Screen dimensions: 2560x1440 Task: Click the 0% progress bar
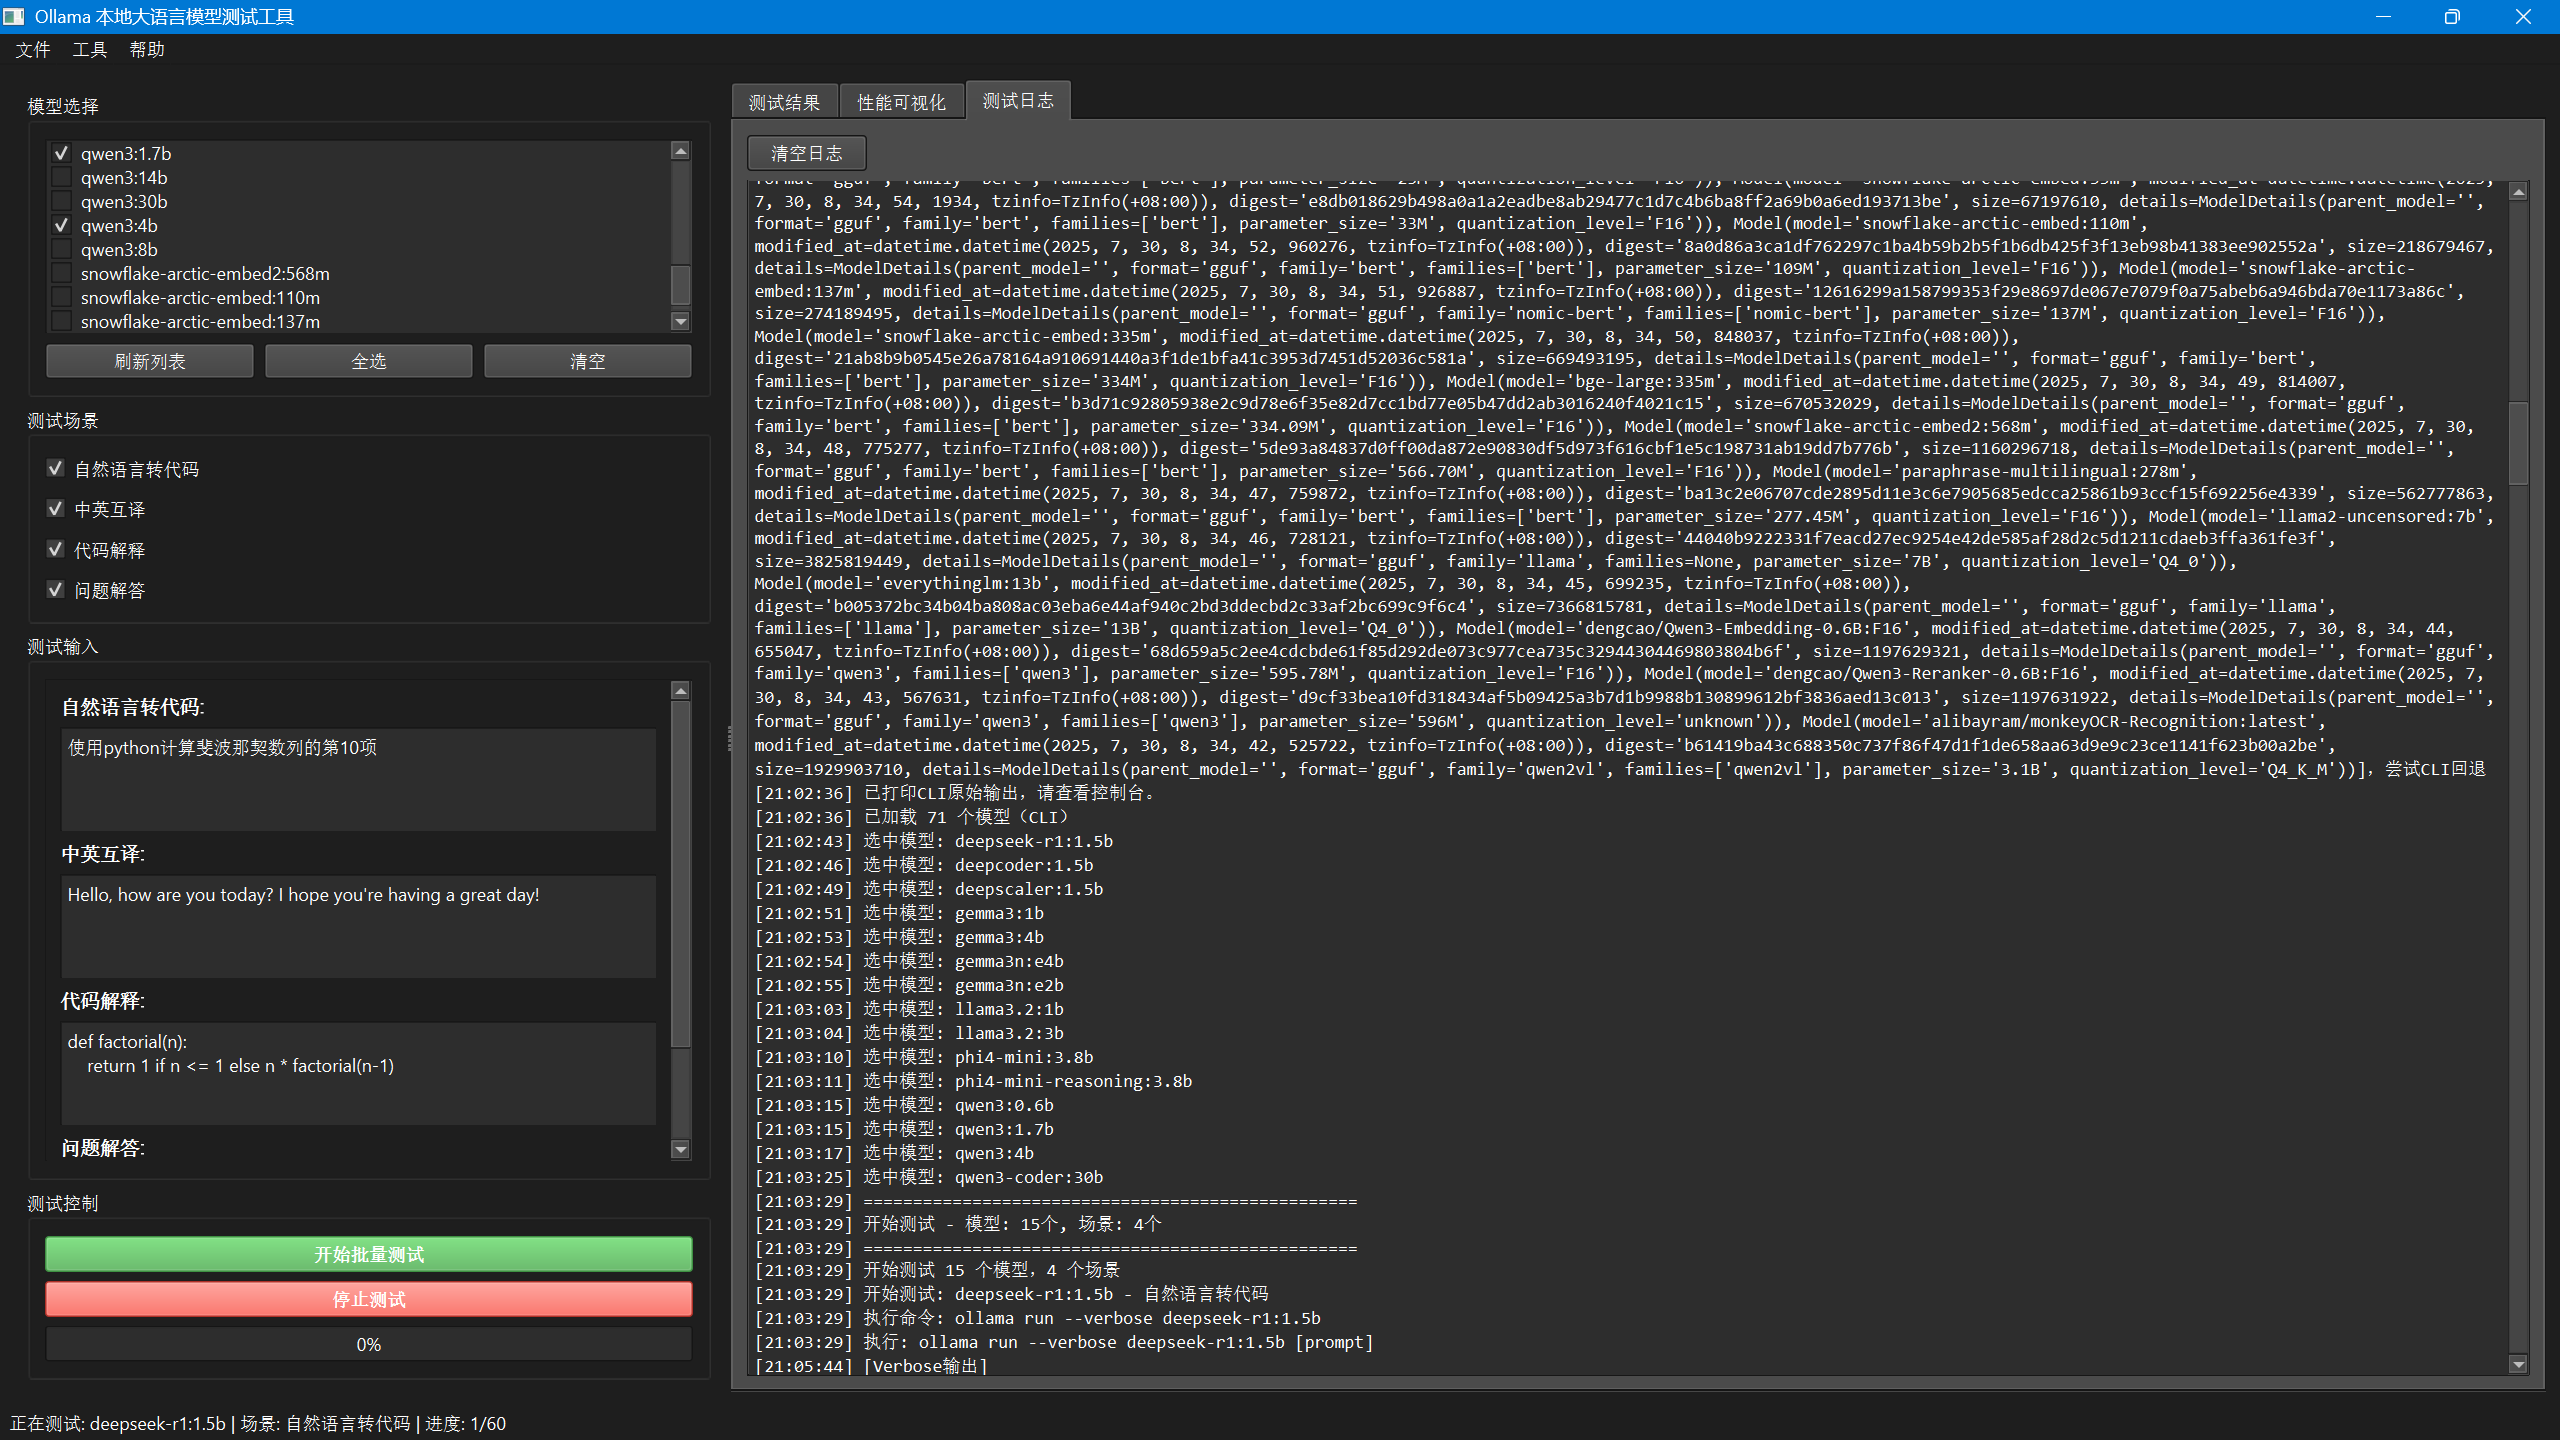368,1344
